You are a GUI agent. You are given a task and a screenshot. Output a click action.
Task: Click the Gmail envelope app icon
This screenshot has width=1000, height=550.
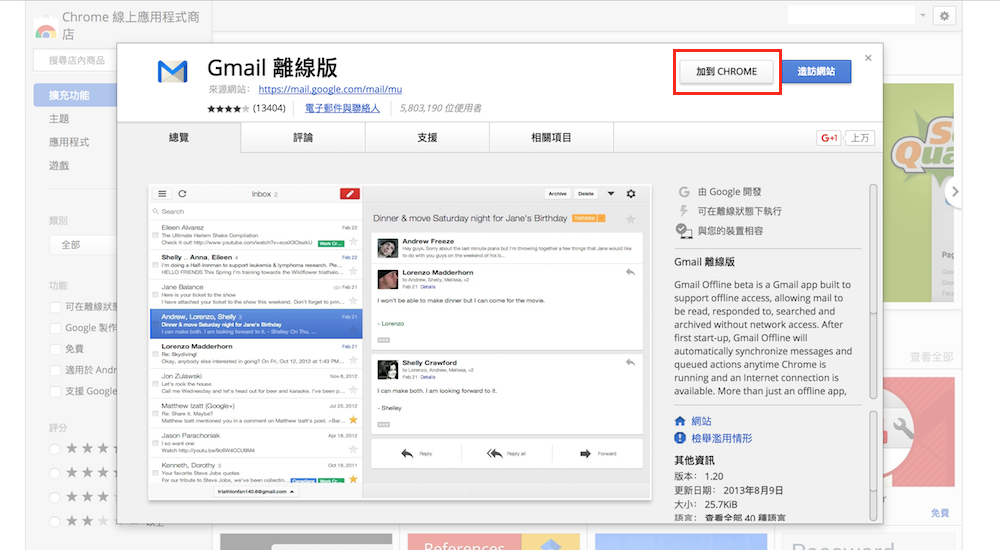[172, 73]
